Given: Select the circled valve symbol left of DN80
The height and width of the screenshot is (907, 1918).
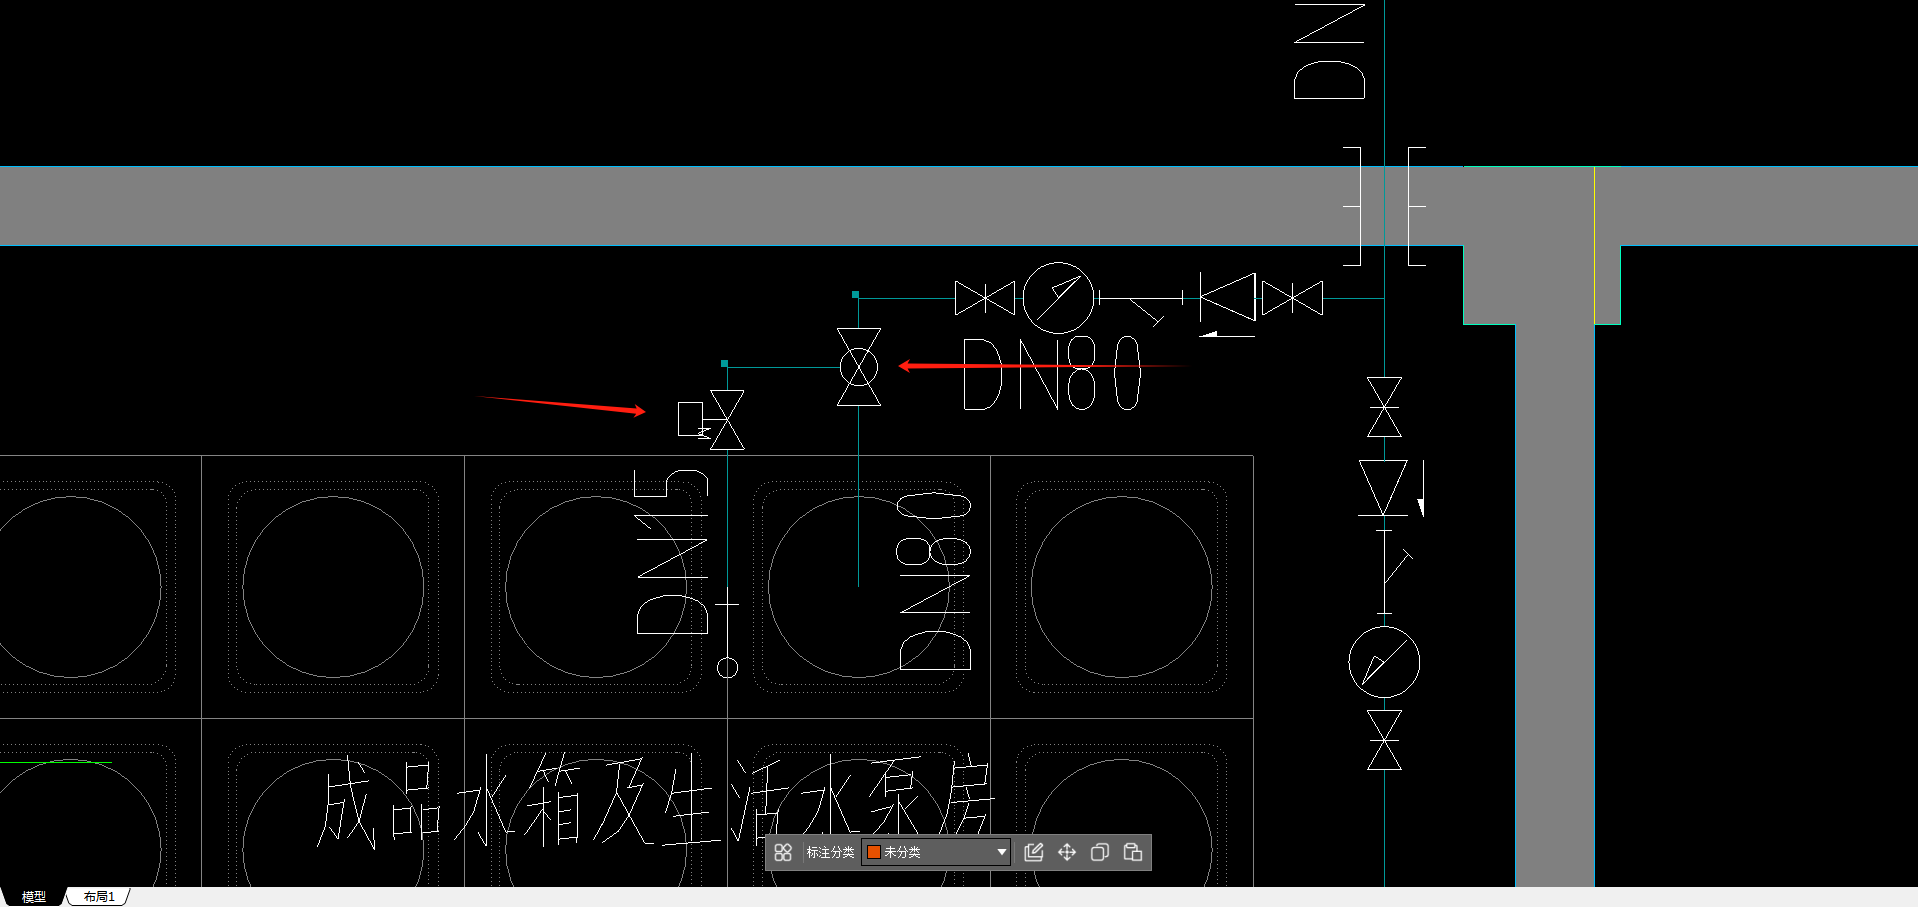Looking at the screenshot, I should point(859,367).
